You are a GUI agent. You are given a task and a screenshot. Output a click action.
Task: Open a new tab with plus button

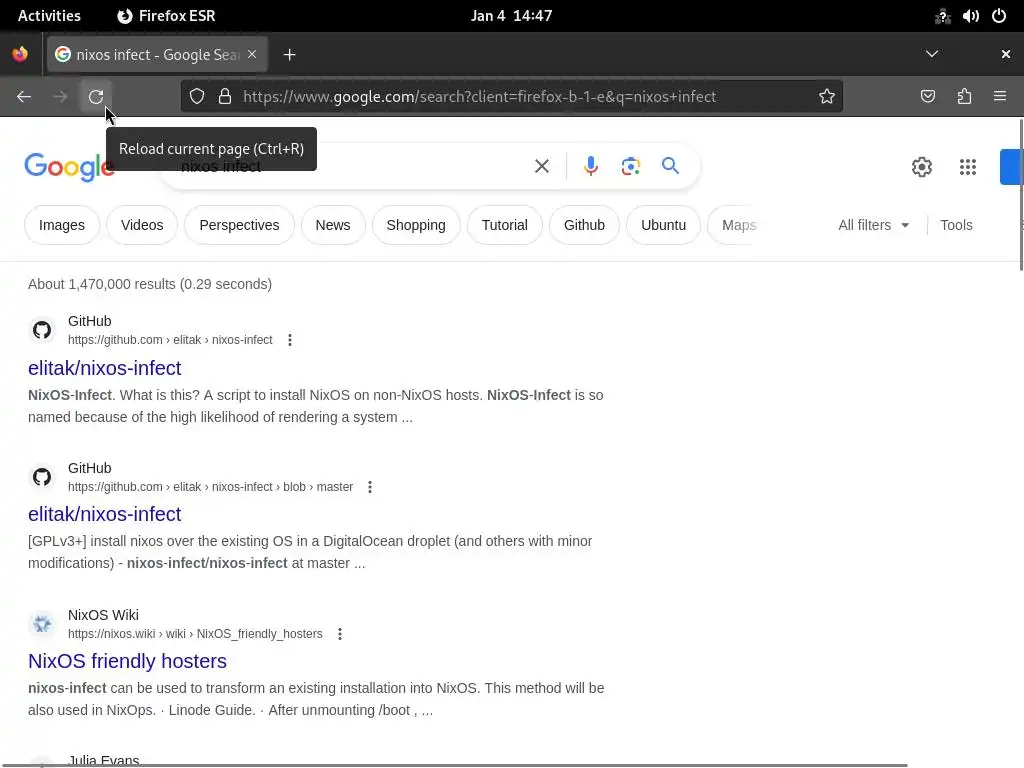pyautogui.click(x=290, y=55)
